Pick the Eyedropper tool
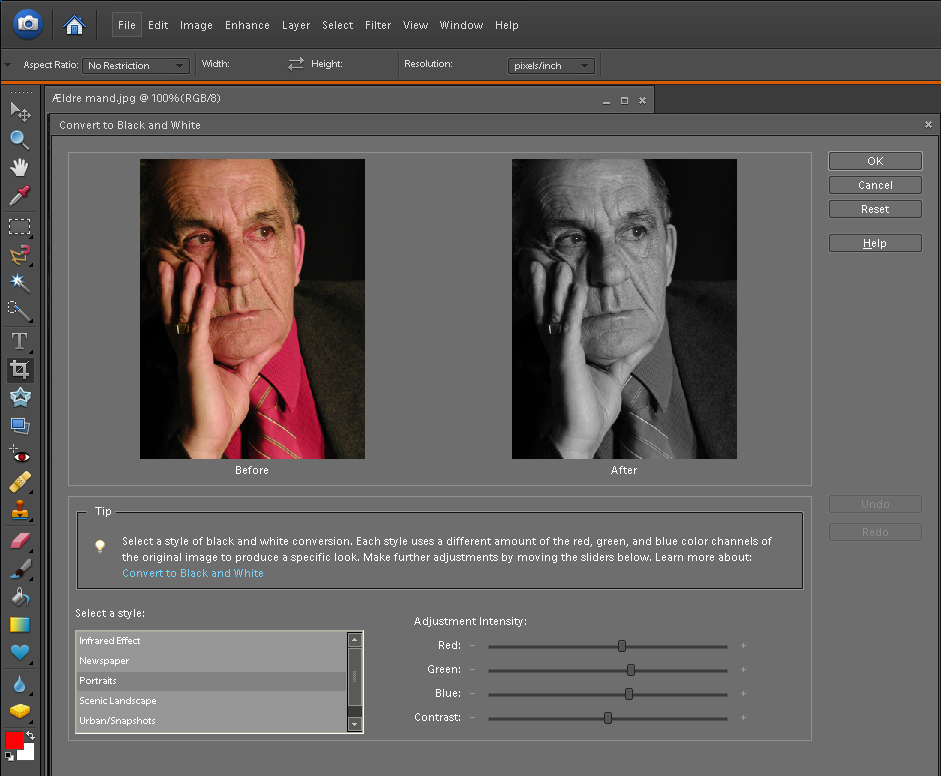This screenshot has width=941, height=776. (19, 195)
